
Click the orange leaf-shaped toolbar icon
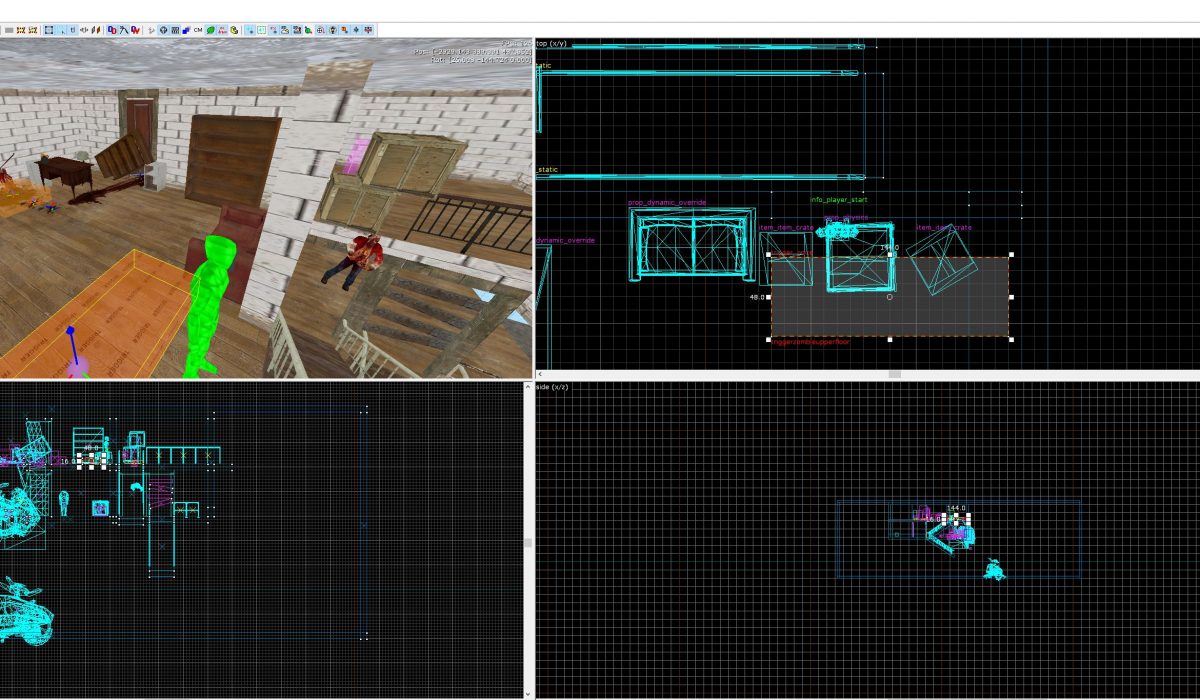(96, 30)
